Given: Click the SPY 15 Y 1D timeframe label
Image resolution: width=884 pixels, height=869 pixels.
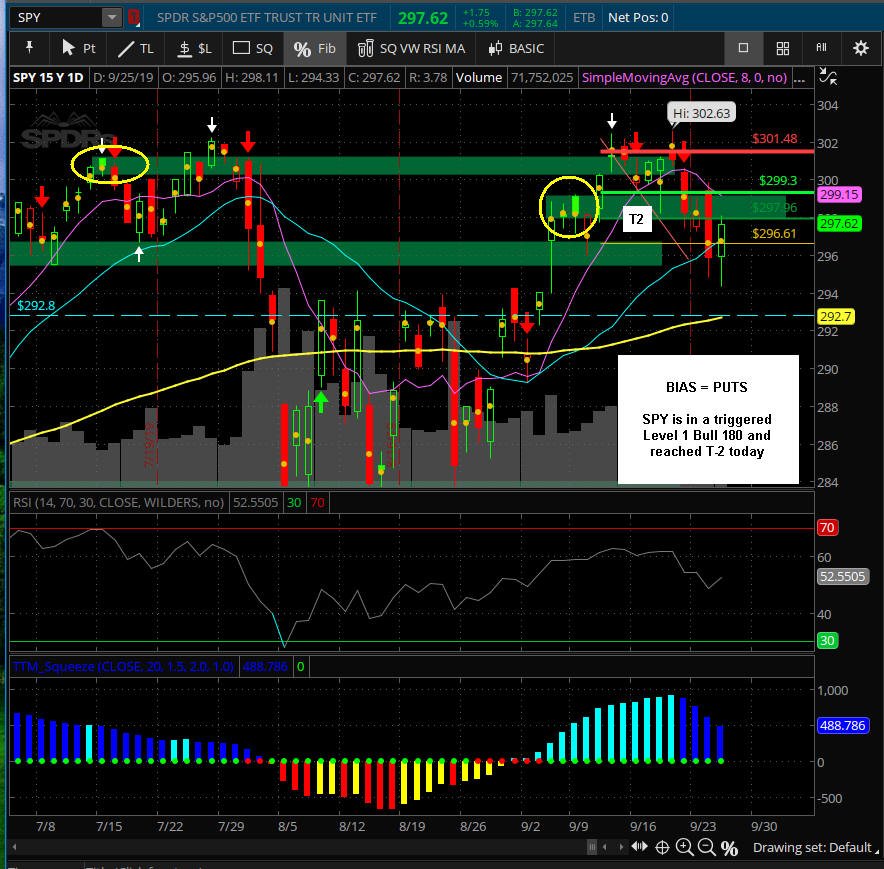Looking at the screenshot, I should tap(48, 77).
